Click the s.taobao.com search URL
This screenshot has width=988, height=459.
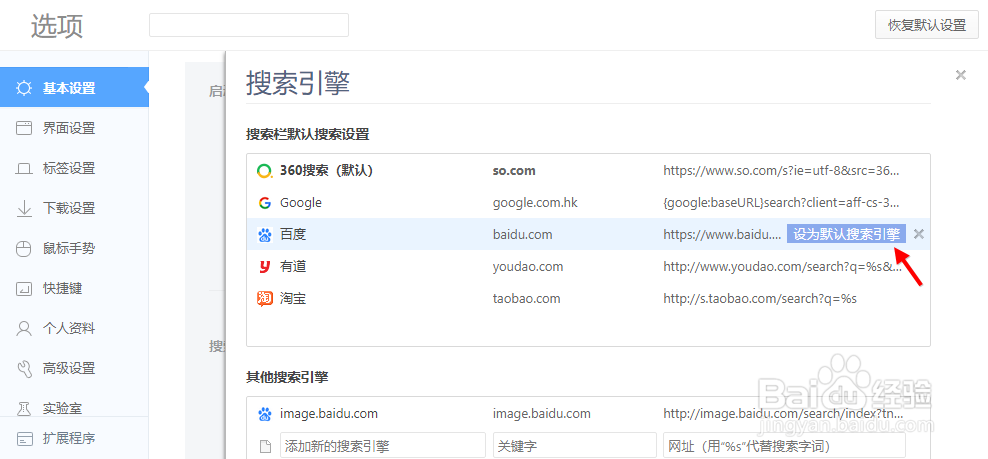click(760, 299)
